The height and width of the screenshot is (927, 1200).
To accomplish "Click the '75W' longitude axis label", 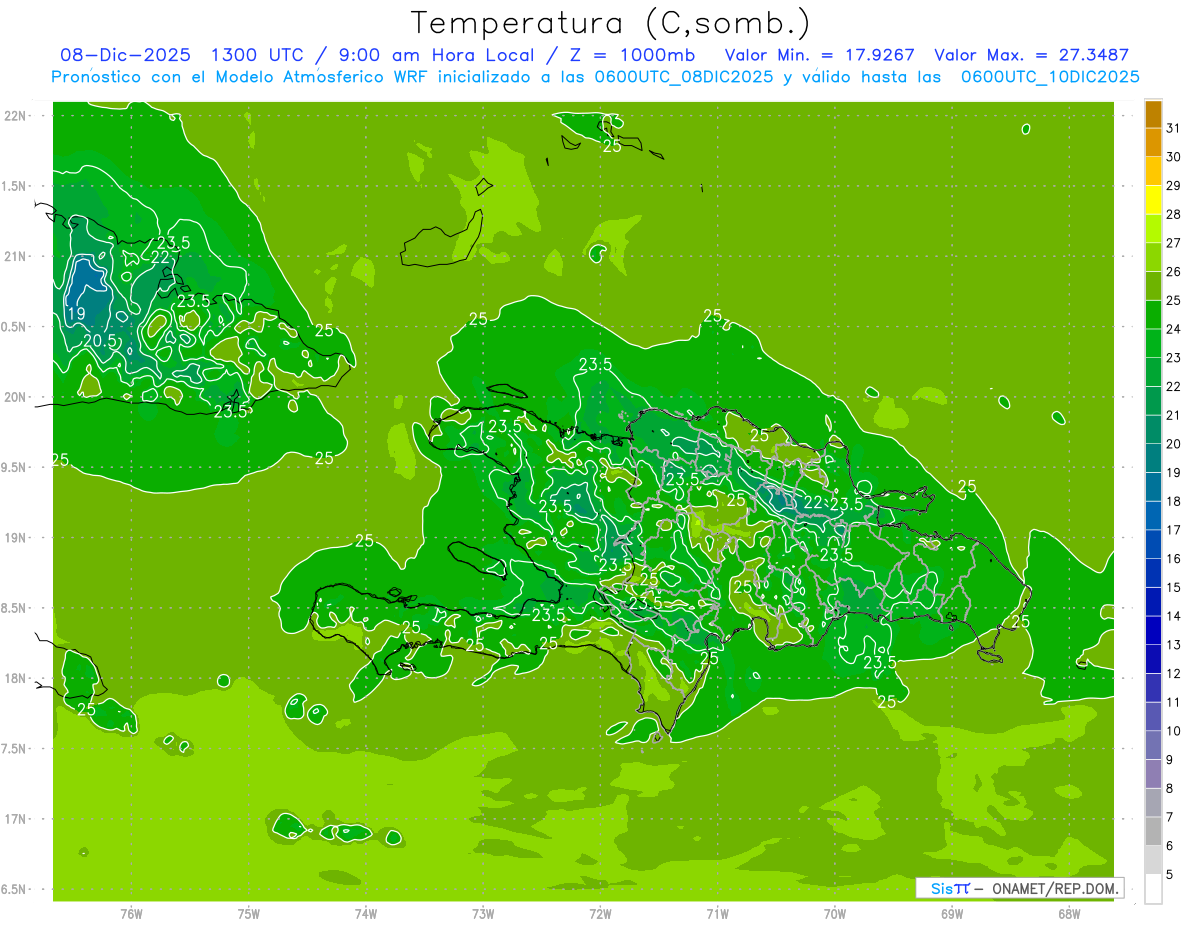I will coord(249,914).
